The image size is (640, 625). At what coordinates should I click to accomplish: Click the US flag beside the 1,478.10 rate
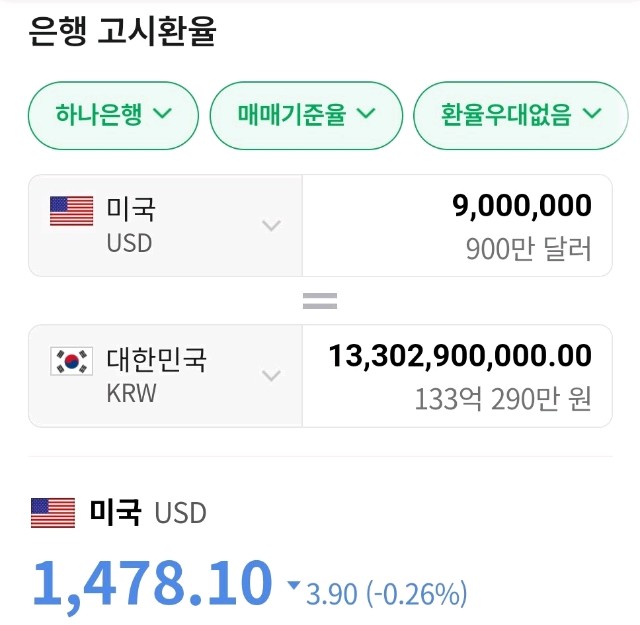53,513
